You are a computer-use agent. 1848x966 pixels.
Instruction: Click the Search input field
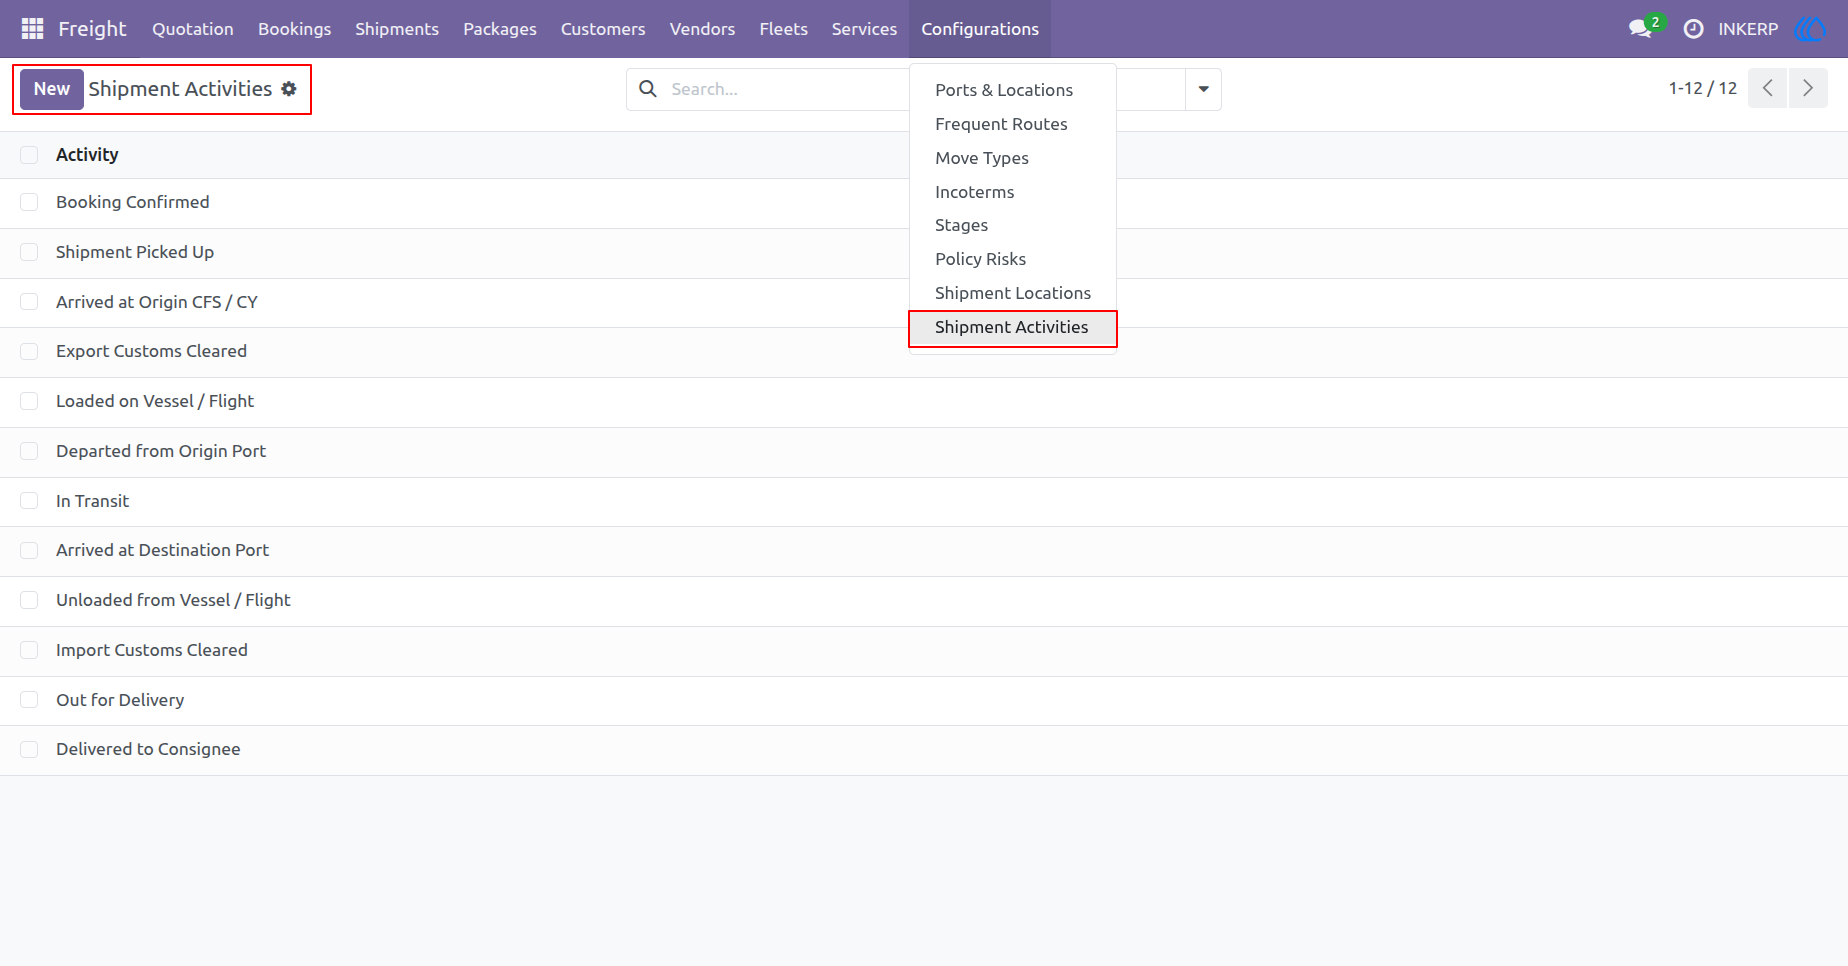tap(785, 89)
